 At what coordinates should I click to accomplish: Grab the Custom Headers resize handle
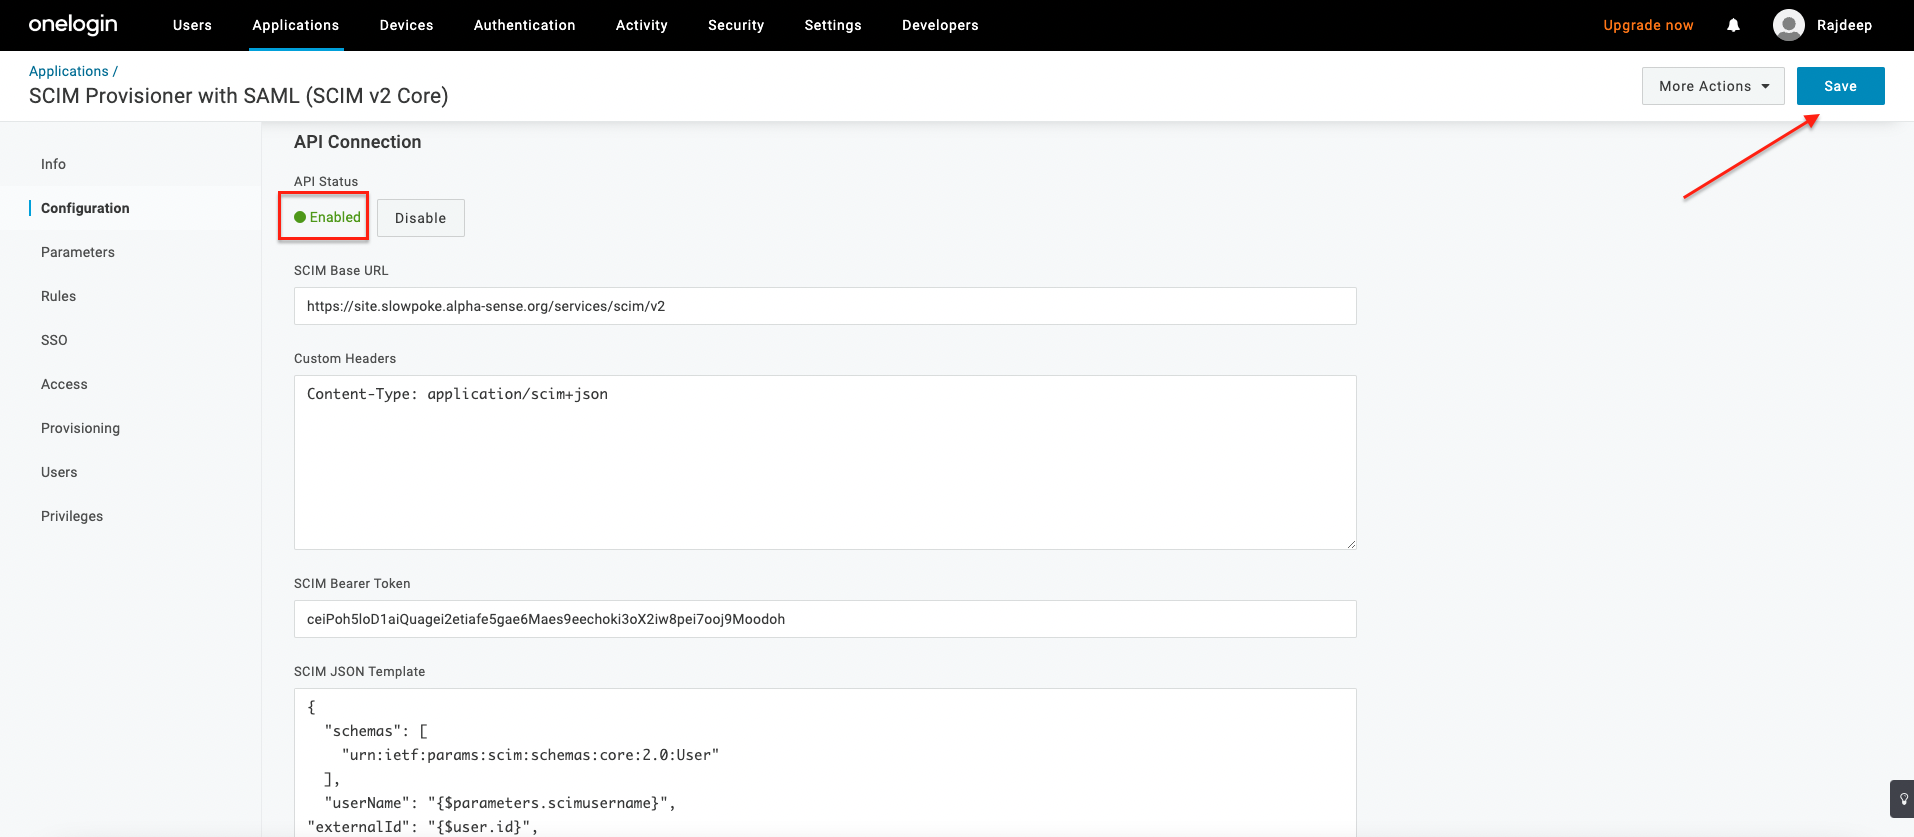1351,544
